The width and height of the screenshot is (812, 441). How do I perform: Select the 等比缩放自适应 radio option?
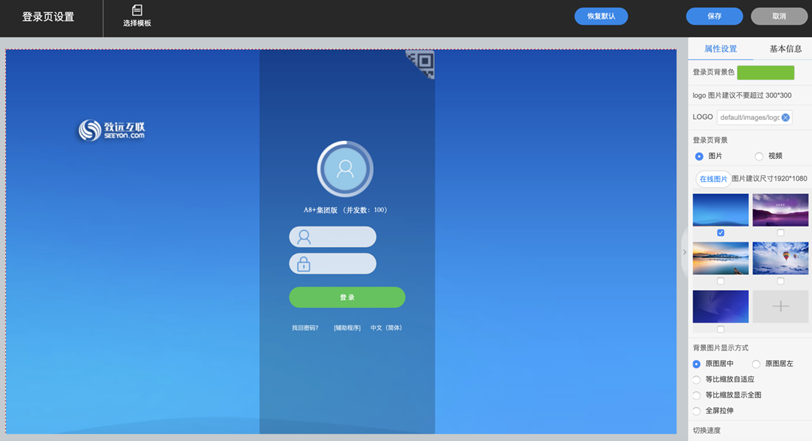[697, 380]
